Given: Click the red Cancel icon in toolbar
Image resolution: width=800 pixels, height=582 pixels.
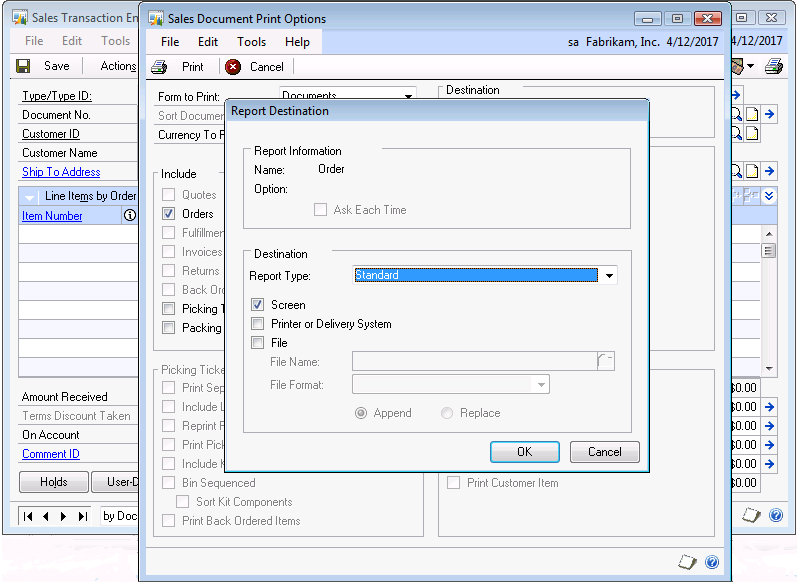Looking at the screenshot, I should (x=233, y=67).
